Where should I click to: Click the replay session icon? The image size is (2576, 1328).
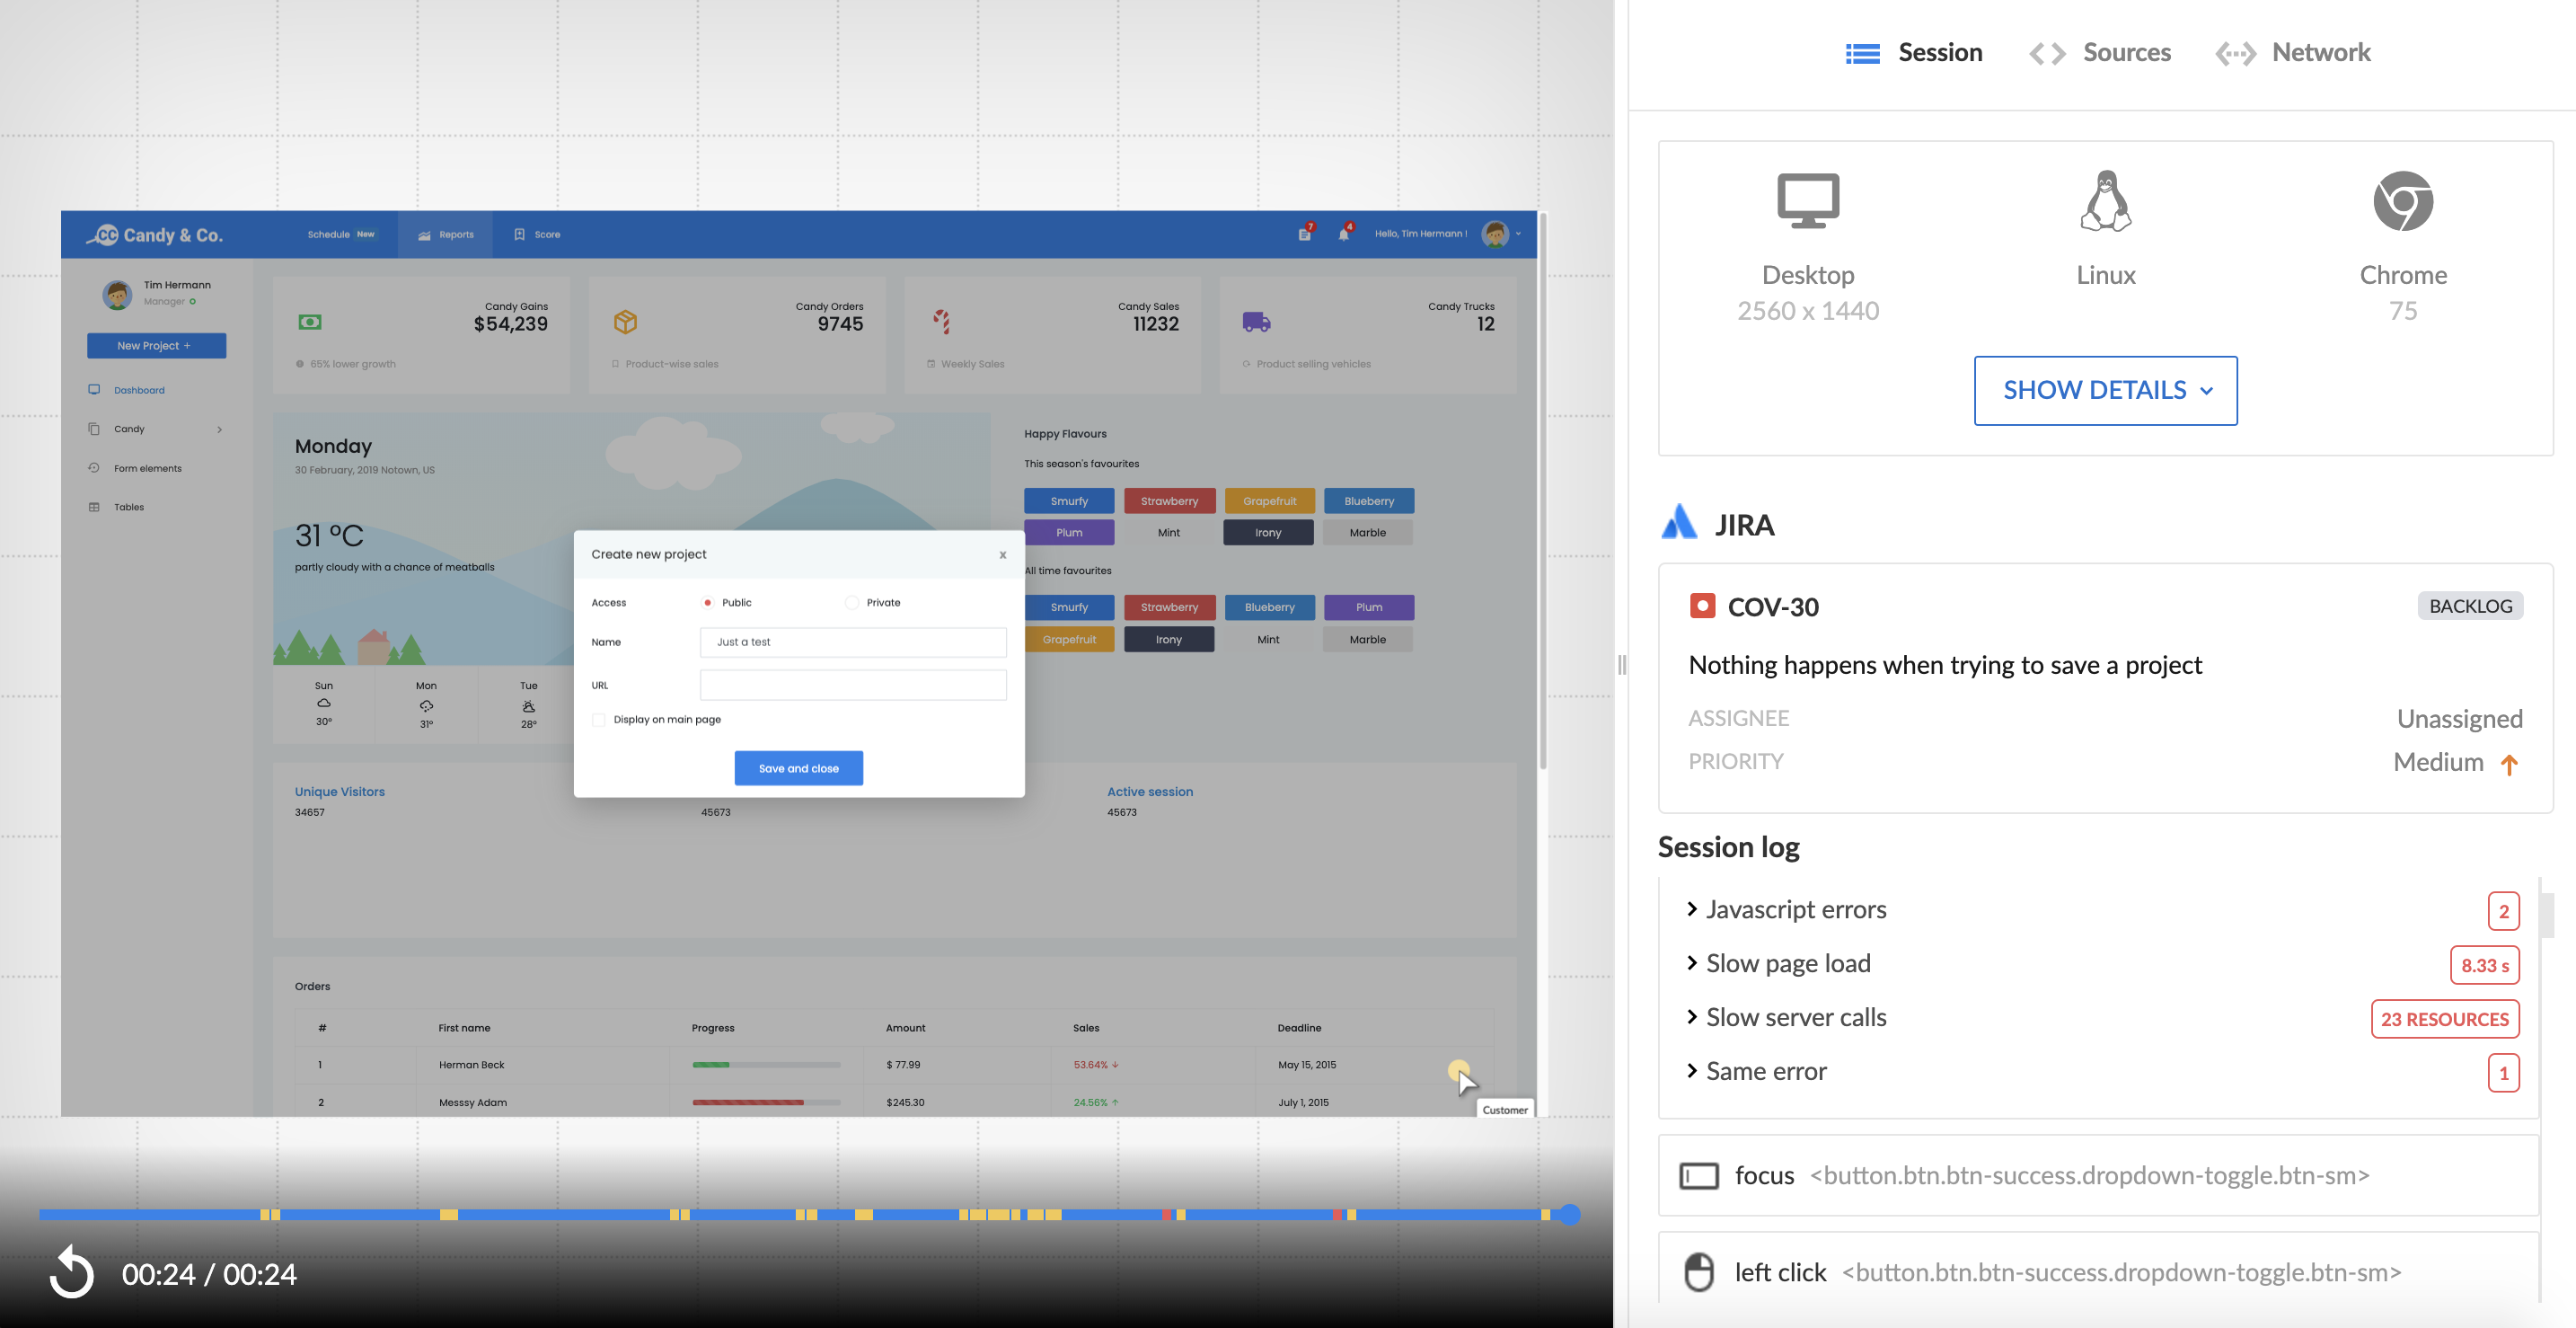(71, 1272)
